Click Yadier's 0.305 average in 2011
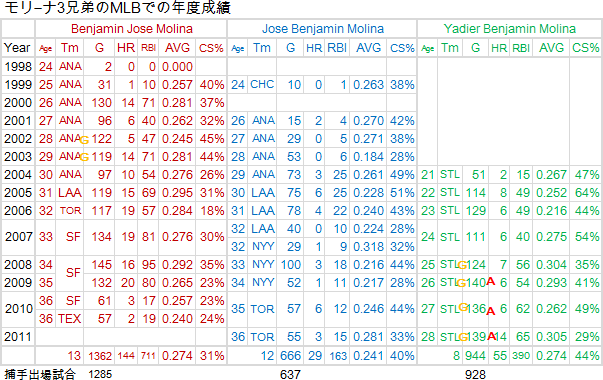This screenshot has width=603, height=380. (x=551, y=337)
